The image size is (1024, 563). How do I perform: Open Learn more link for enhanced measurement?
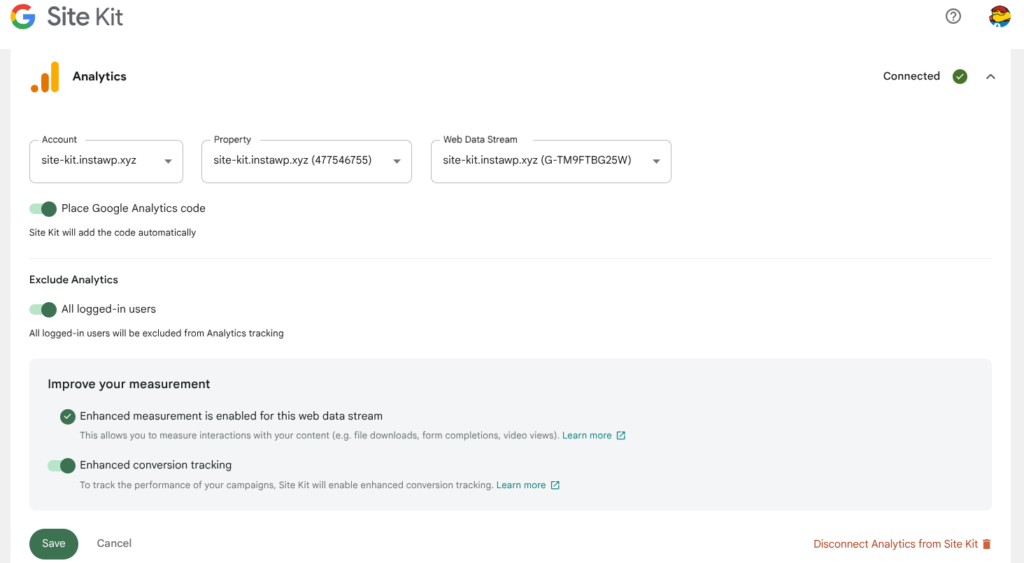[586, 436]
